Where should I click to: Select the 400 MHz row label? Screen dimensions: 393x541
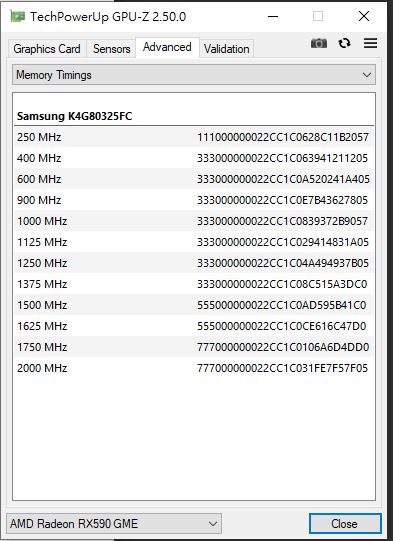(39, 158)
